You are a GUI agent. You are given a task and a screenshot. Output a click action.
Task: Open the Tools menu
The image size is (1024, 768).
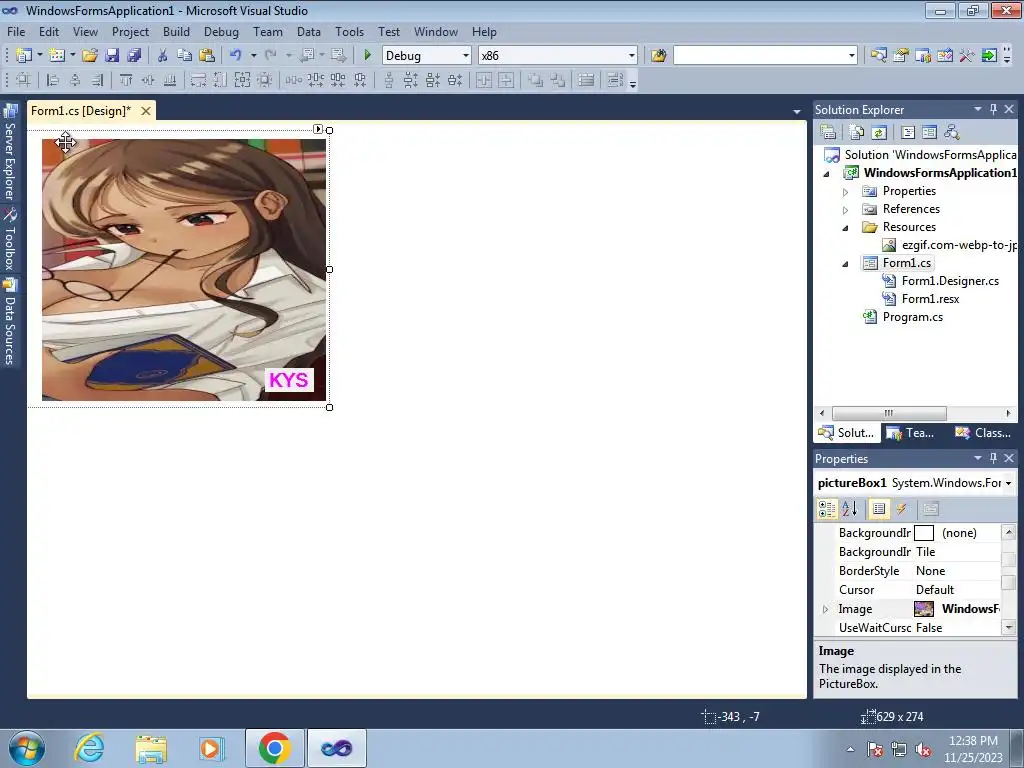(x=349, y=32)
